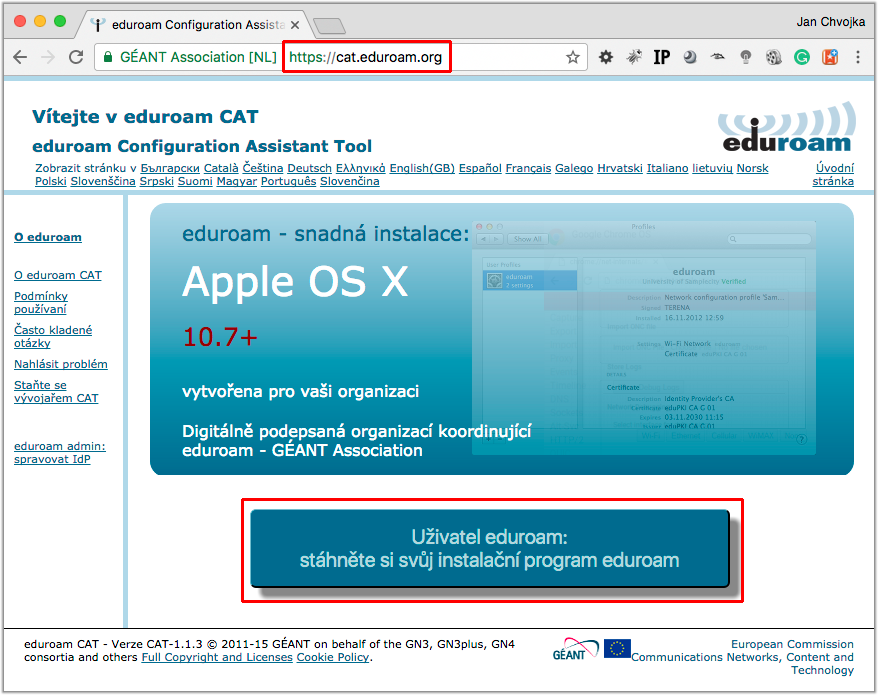Switch language to lietuvių
This screenshot has width=878, height=695.
(712, 168)
